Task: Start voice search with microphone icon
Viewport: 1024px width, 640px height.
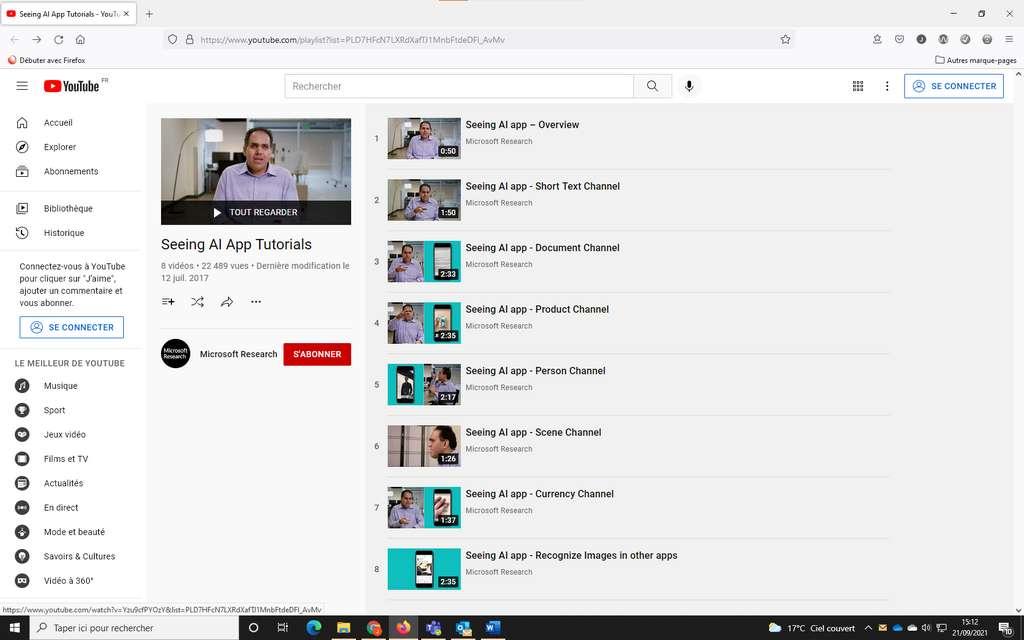Action: pyautogui.click(x=689, y=86)
